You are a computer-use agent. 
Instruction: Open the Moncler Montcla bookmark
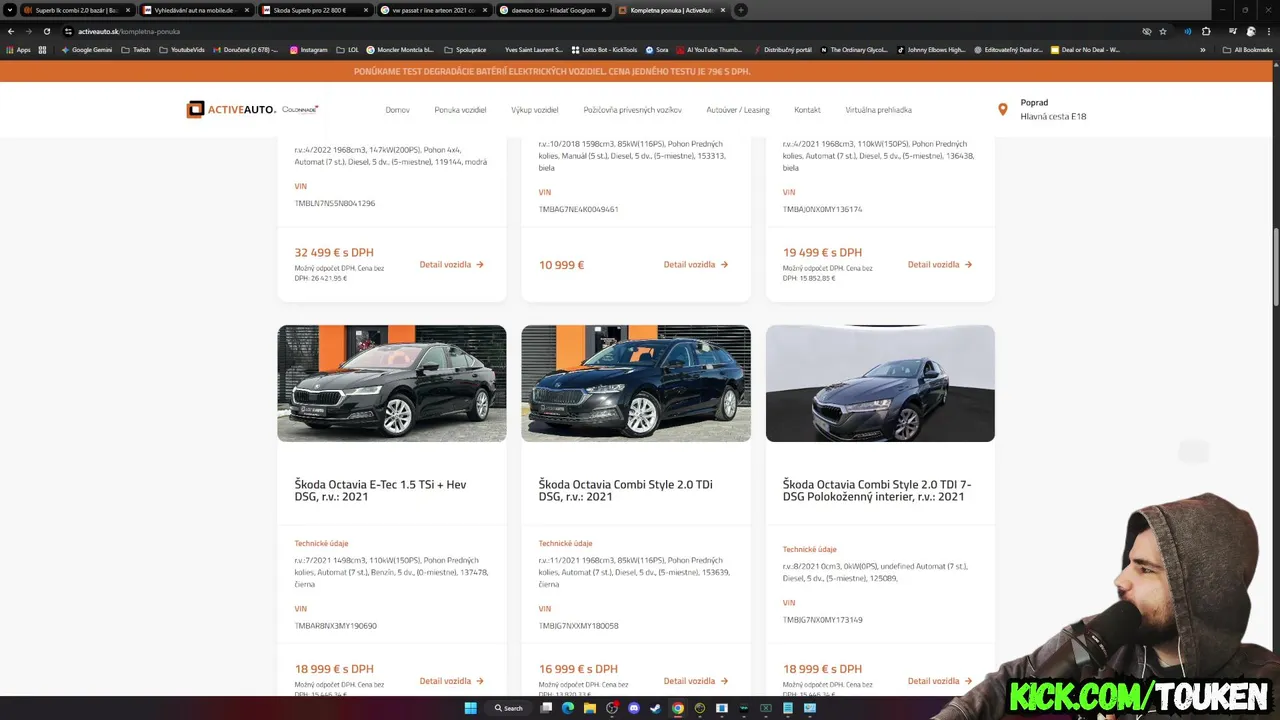coord(400,49)
